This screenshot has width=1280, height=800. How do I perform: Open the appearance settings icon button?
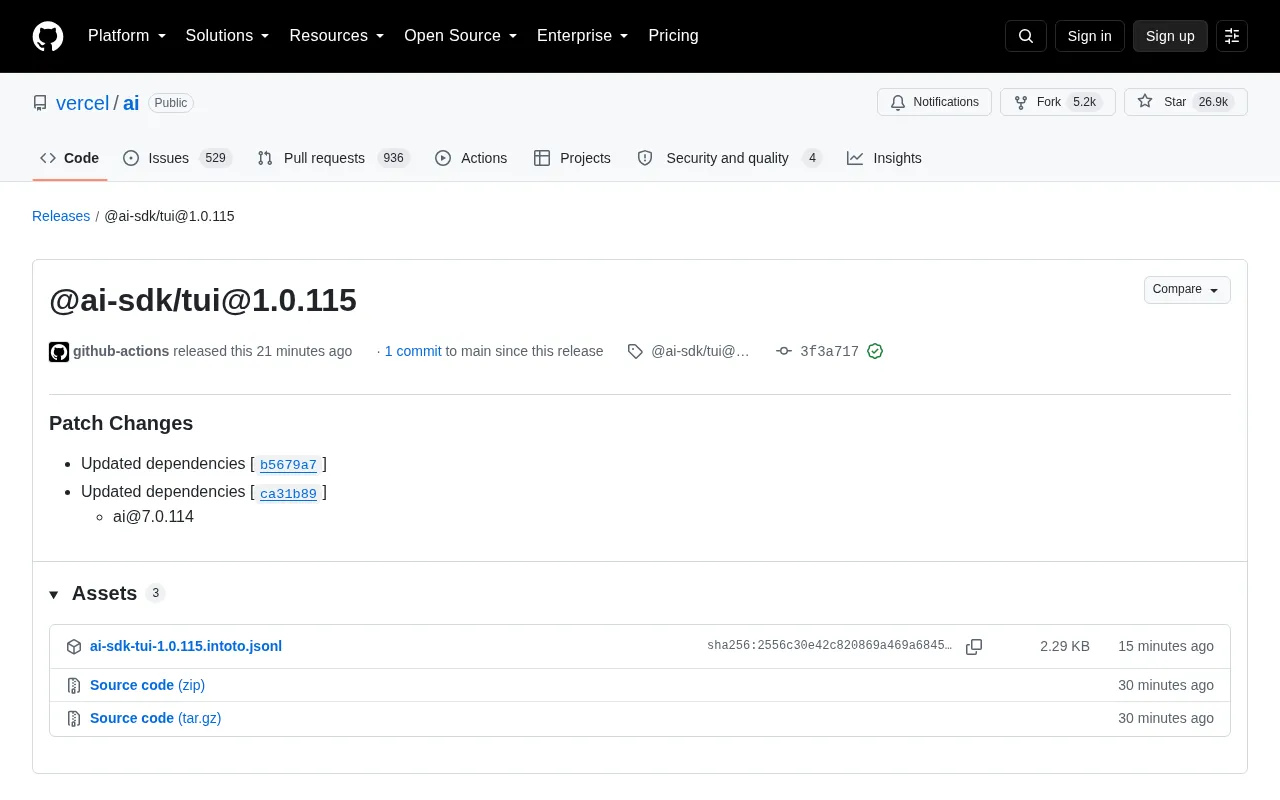1232,36
